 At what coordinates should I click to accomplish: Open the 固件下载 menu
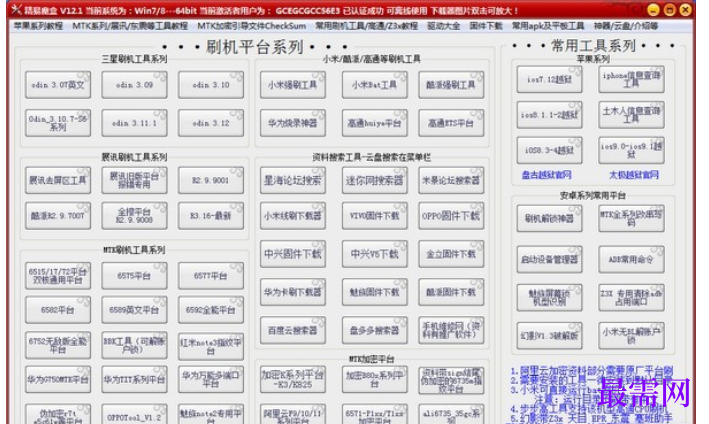486,26
